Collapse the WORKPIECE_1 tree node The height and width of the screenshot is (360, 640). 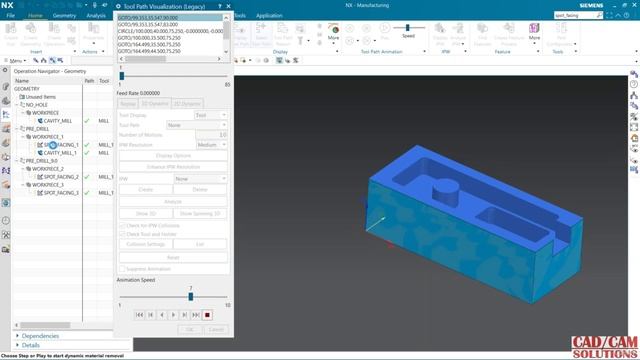click(x=23, y=137)
